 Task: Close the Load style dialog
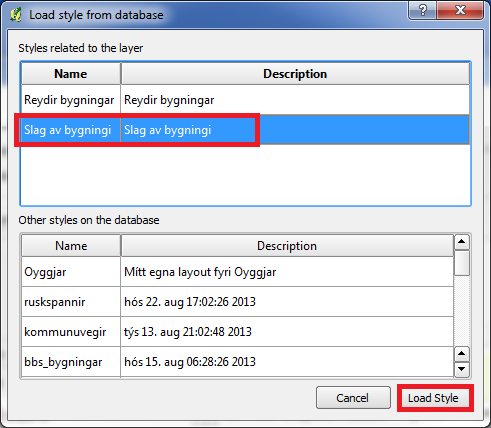tap(460, 10)
